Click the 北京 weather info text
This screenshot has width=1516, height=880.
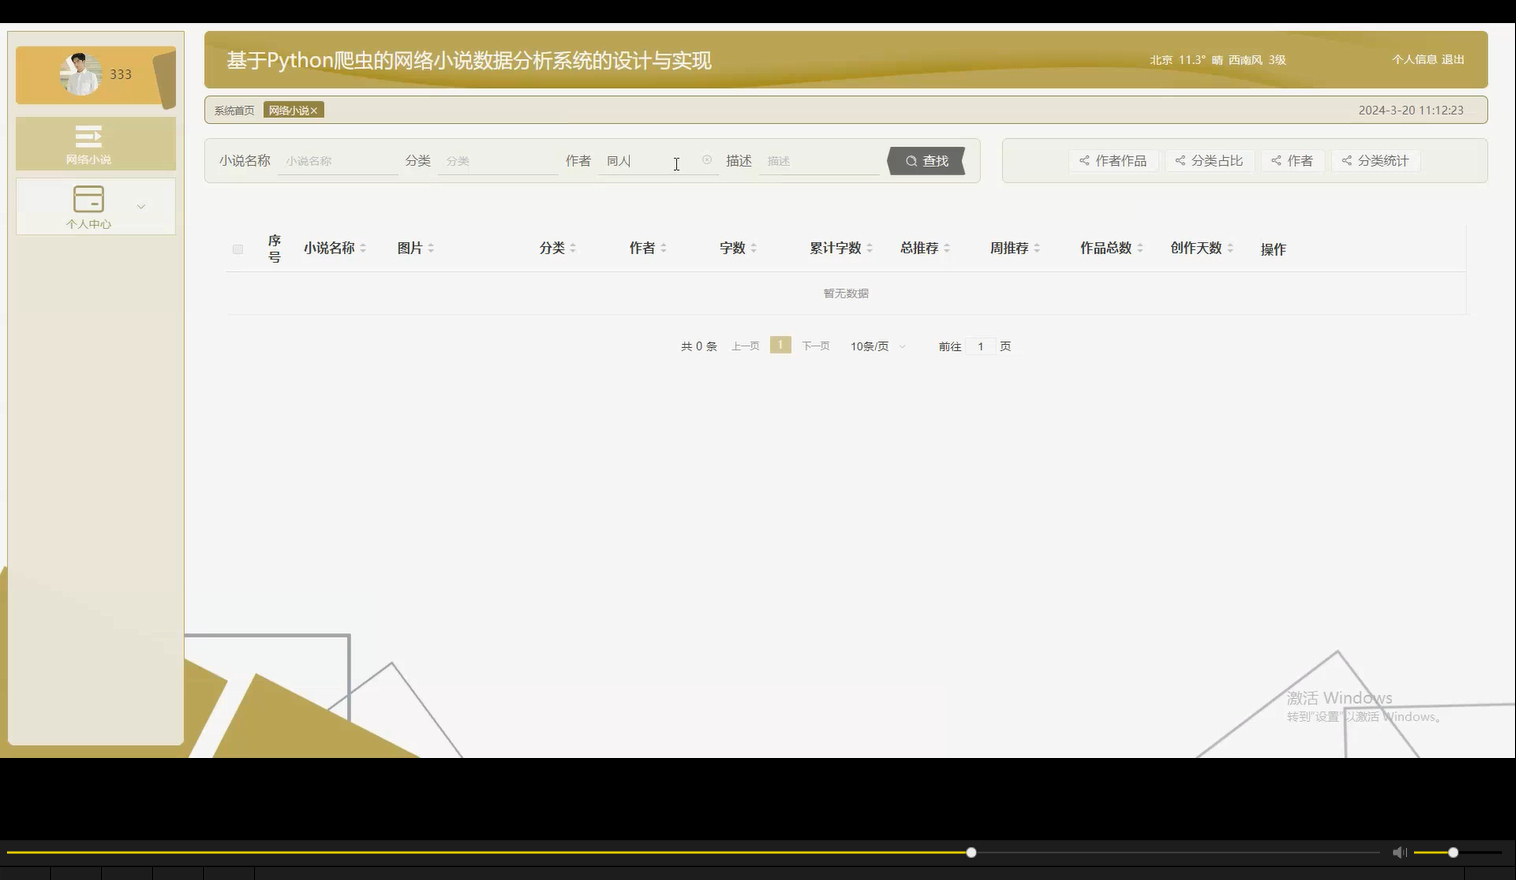click(x=1218, y=60)
